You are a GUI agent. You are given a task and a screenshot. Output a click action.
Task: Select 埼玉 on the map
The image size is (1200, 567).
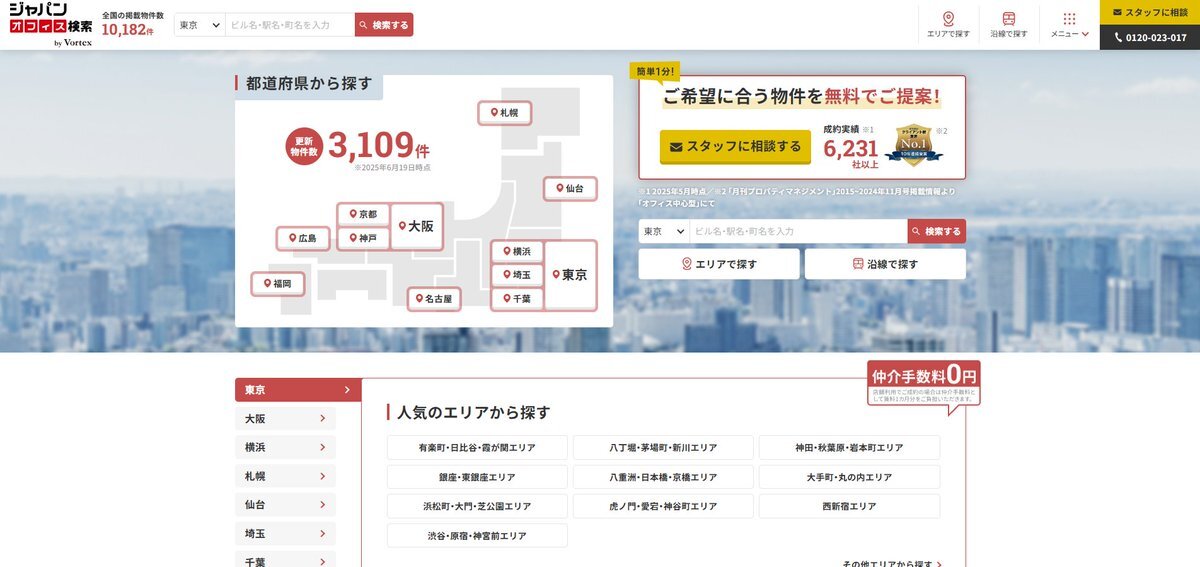[516, 275]
